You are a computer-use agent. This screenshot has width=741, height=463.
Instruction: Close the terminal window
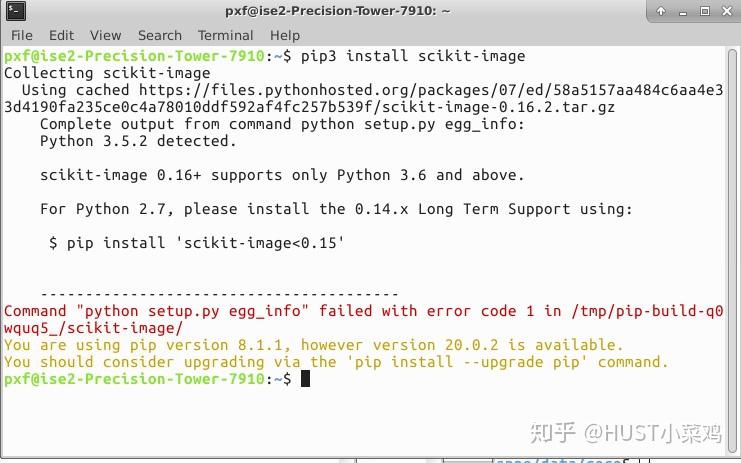point(727,11)
